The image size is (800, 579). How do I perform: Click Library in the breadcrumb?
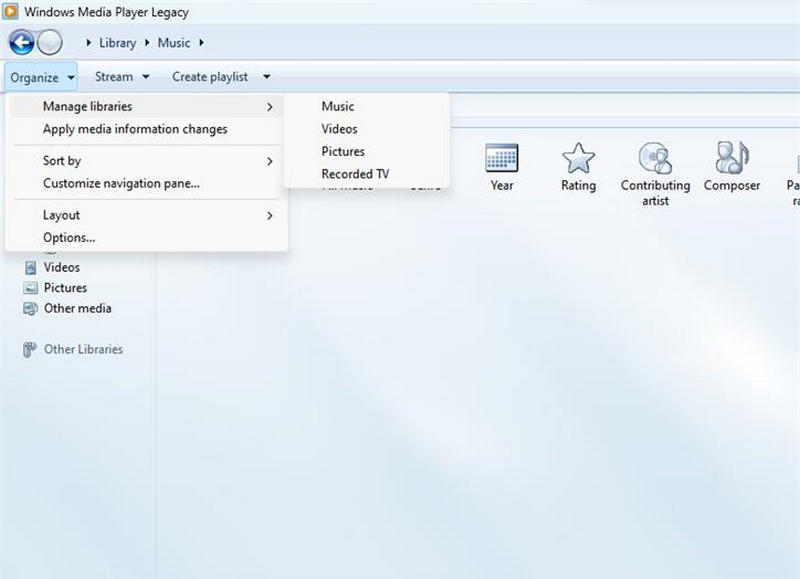coord(117,43)
